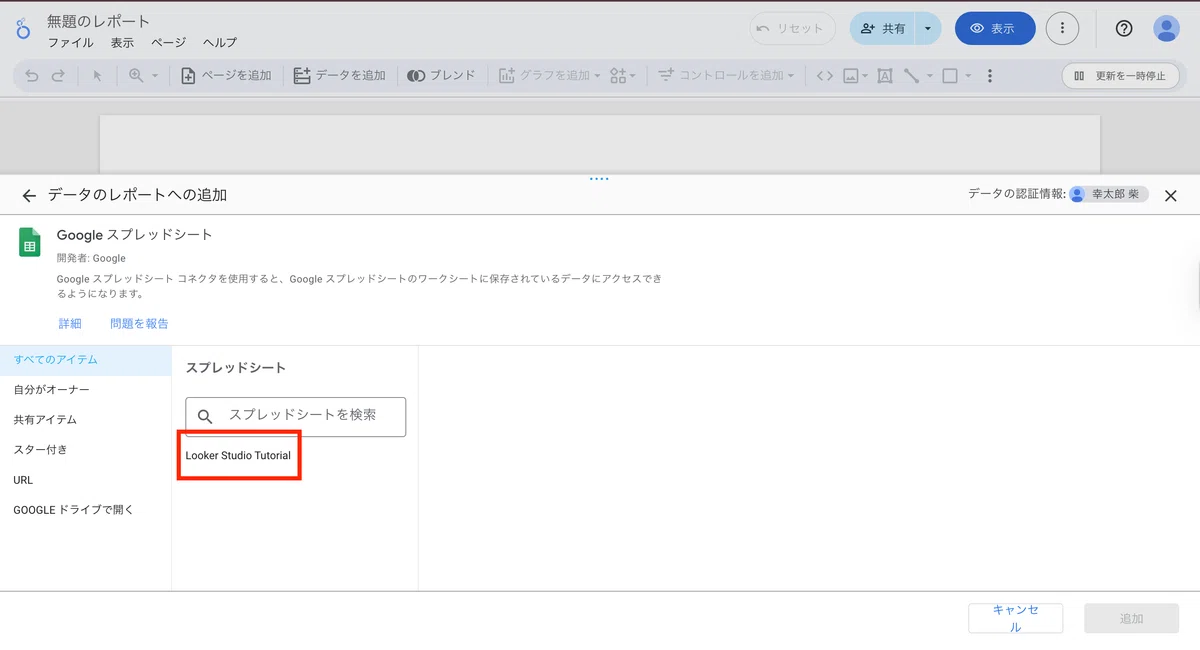Image resolution: width=1200 pixels, height=650 pixels.
Task: Open the ヘルプ menu
Action: click(x=220, y=43)
